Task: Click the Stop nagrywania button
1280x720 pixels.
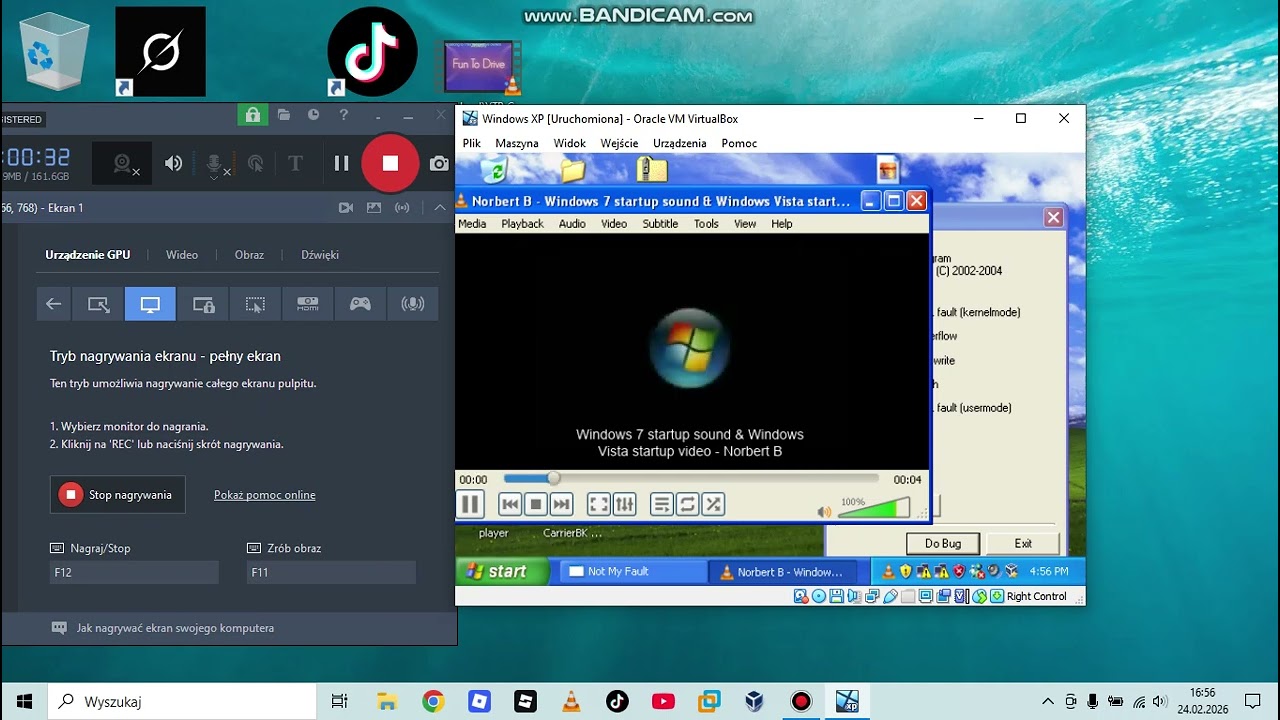Action: tap(118, 495)
